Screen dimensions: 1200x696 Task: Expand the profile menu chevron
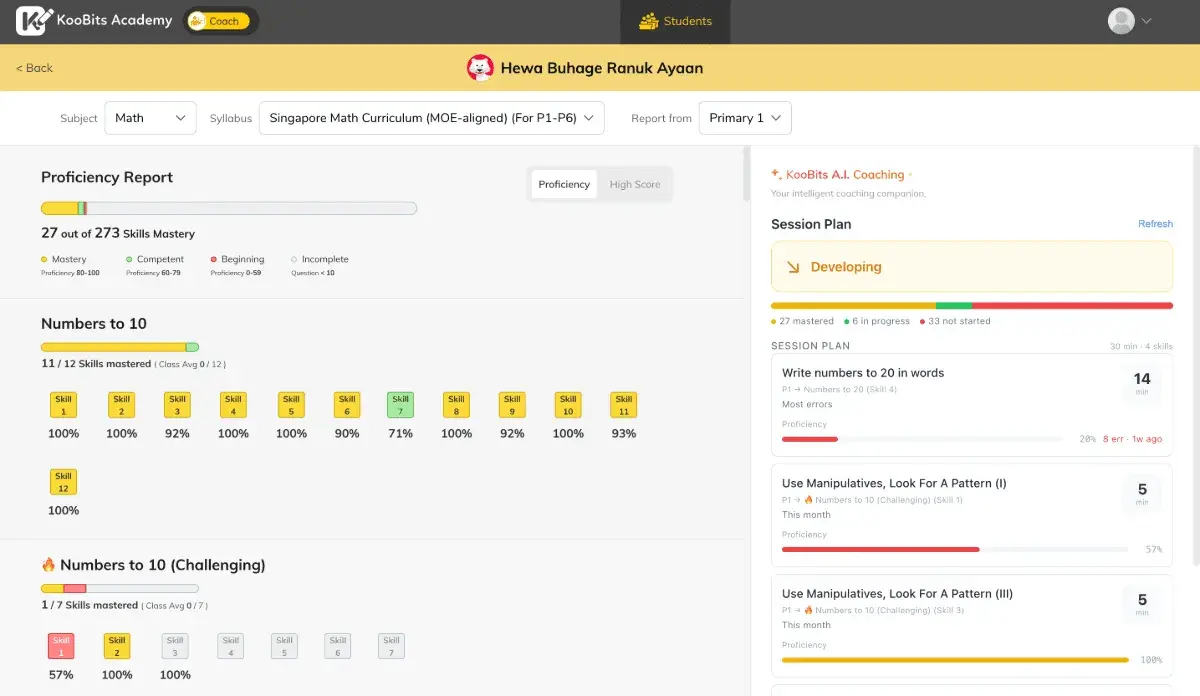tap(1146, 21)
